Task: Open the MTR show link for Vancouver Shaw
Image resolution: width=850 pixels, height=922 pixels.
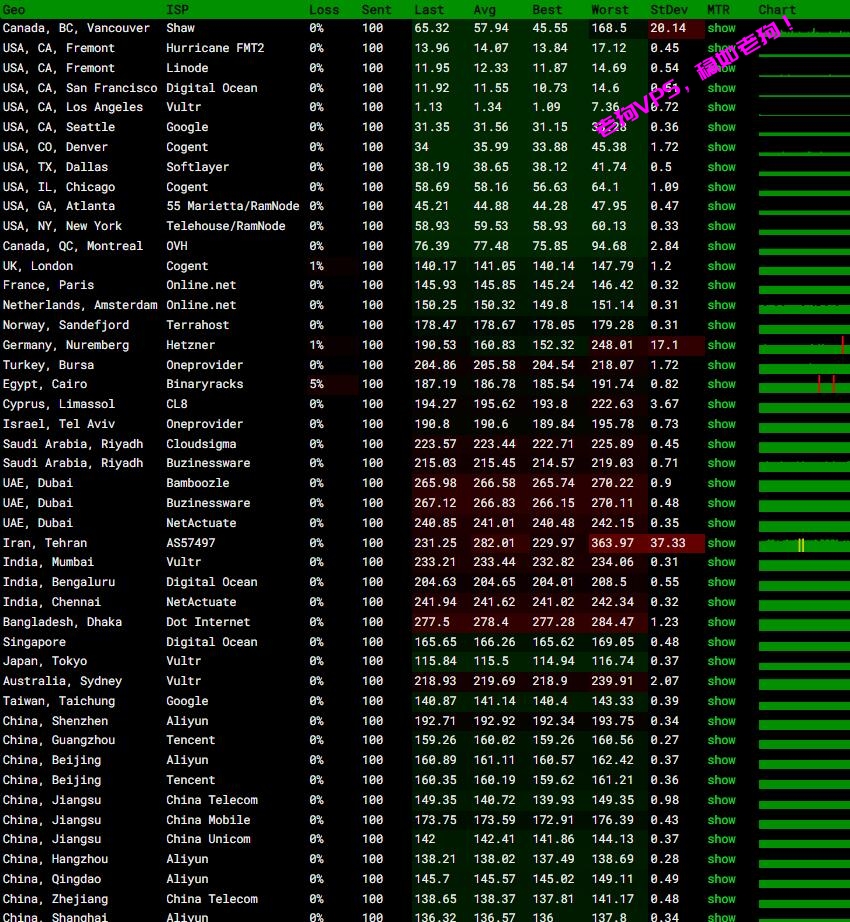Action: pyautogui.click(x=721, y=28)
